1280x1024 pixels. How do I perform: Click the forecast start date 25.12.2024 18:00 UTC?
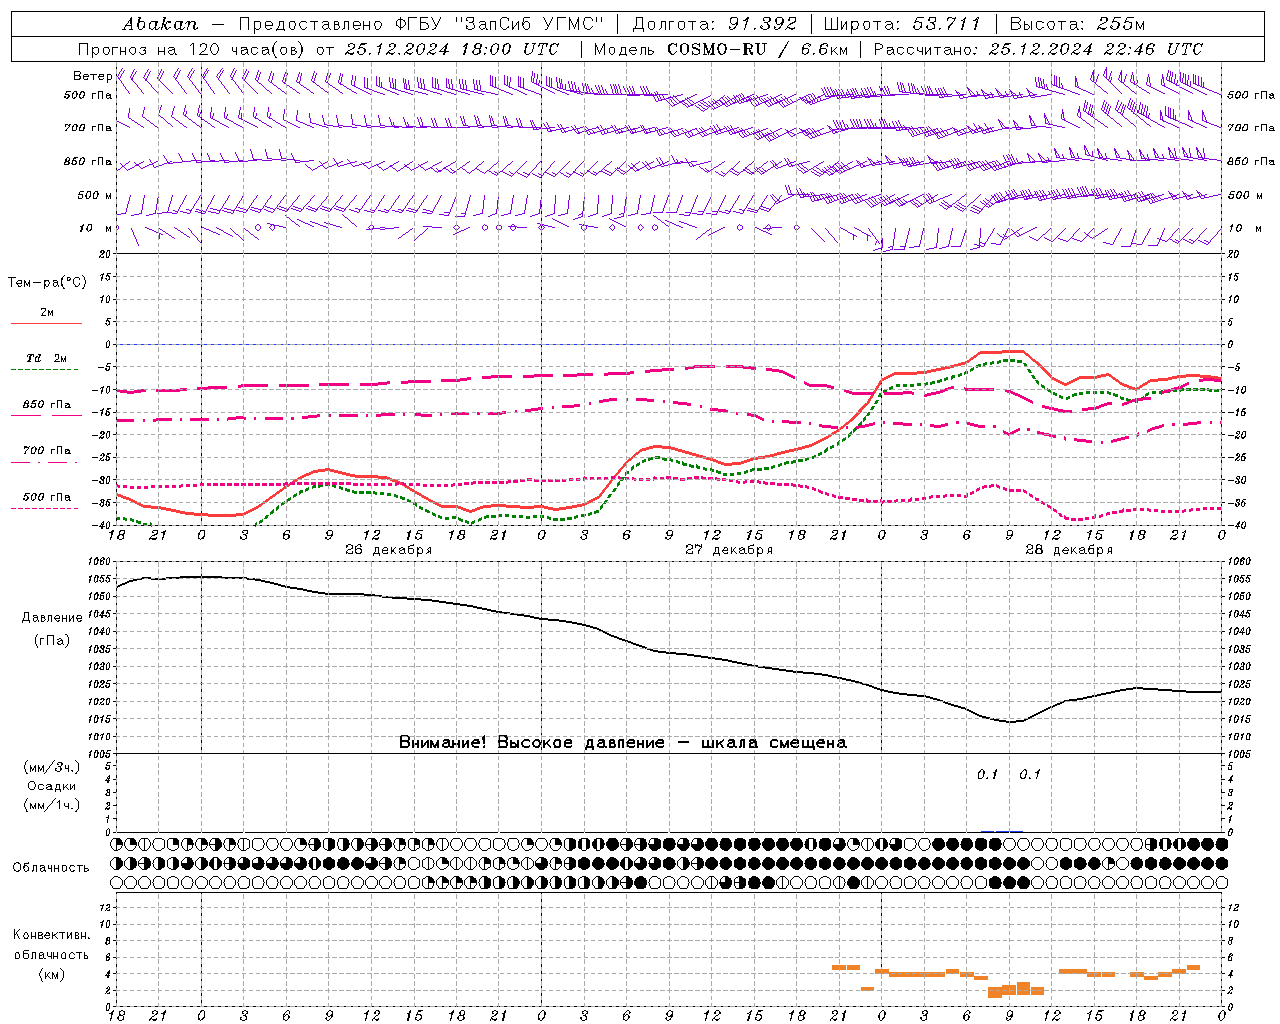(x=452, y=49)
